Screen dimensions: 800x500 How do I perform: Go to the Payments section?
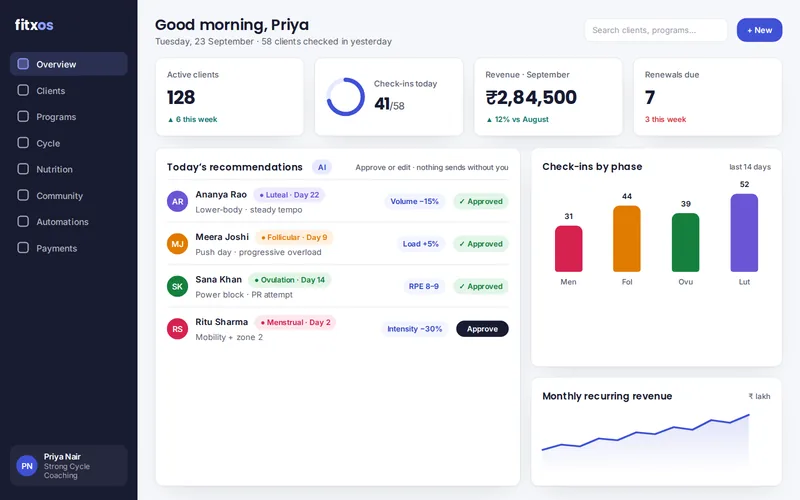point(68,248)
